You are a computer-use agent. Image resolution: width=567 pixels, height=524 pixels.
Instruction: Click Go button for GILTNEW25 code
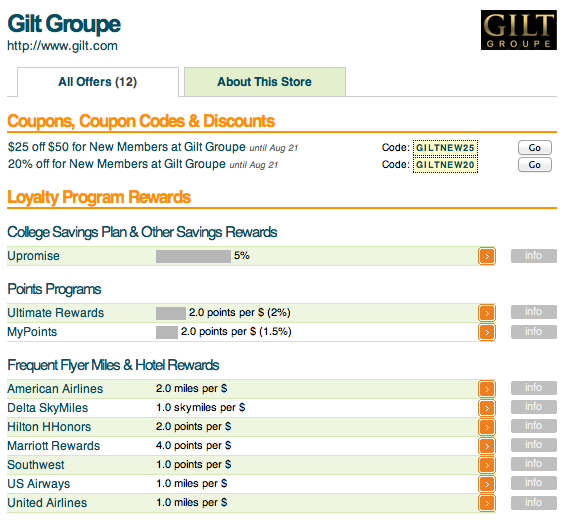click(x=534, y=148)
